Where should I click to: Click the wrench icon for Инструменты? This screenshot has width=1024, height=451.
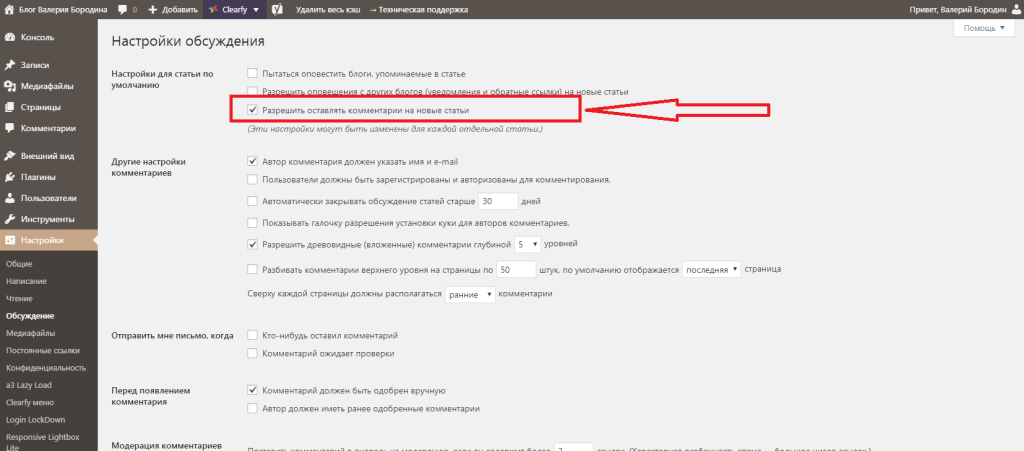click(10, 219)
